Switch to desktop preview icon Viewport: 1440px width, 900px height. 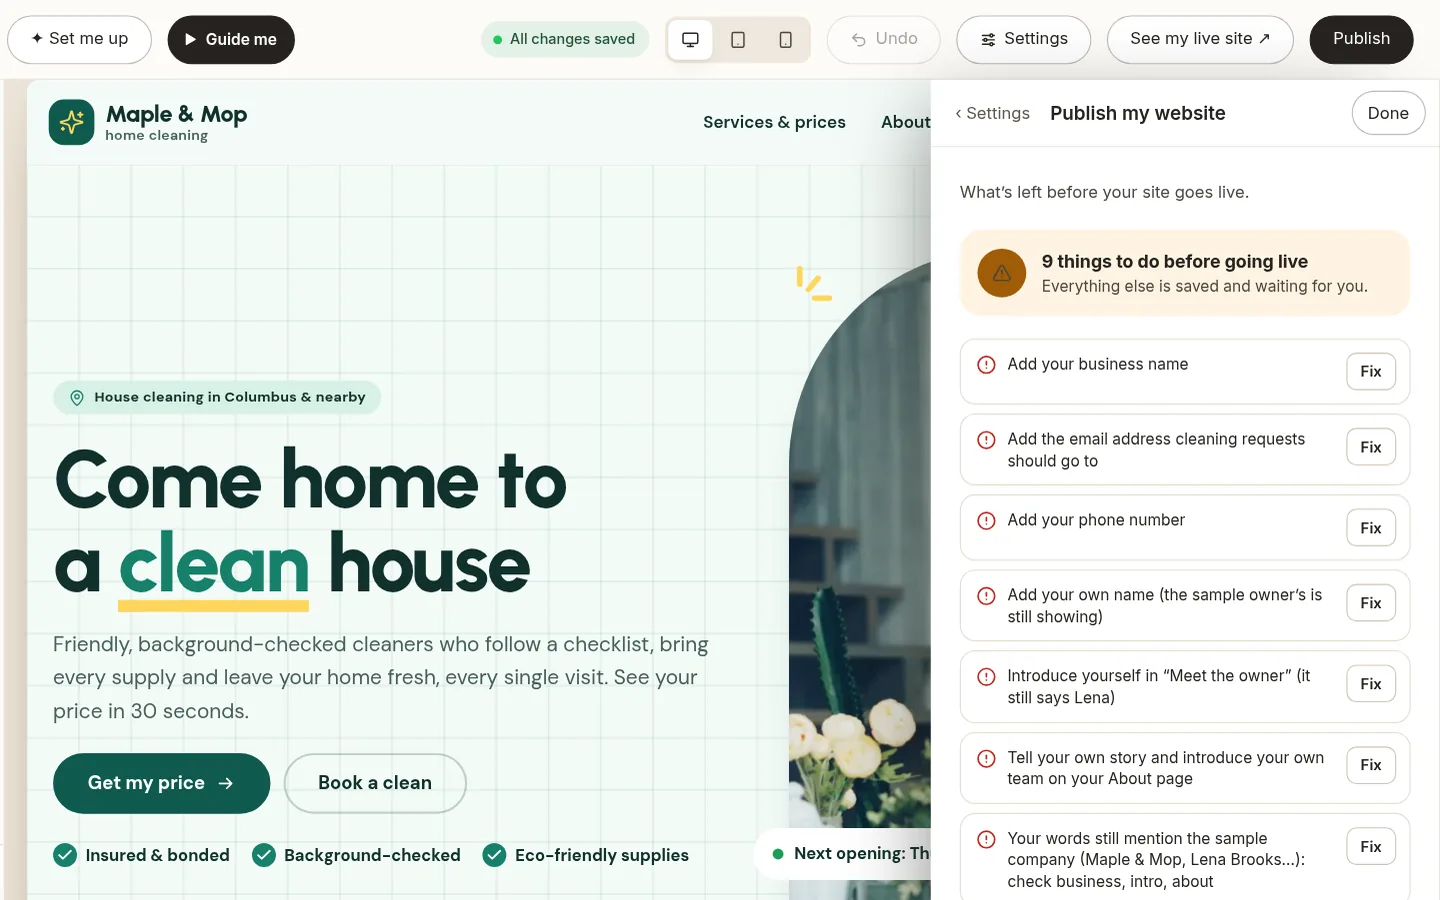[x=690, y=40]
